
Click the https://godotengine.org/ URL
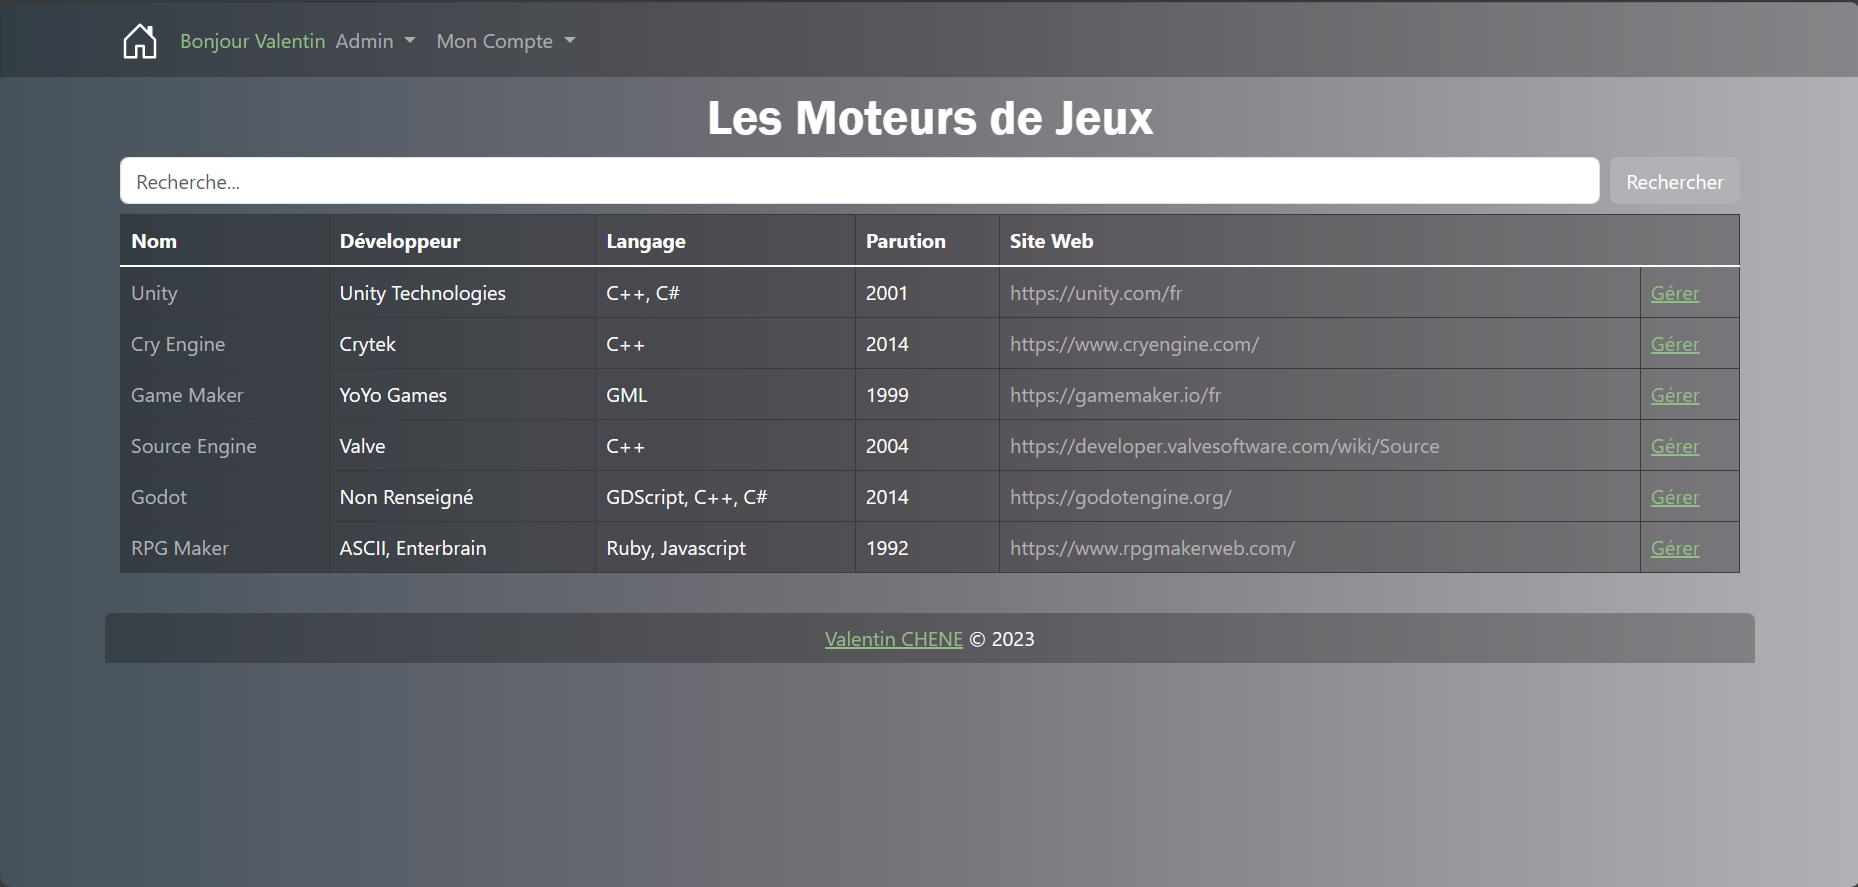click(1121, 497)
